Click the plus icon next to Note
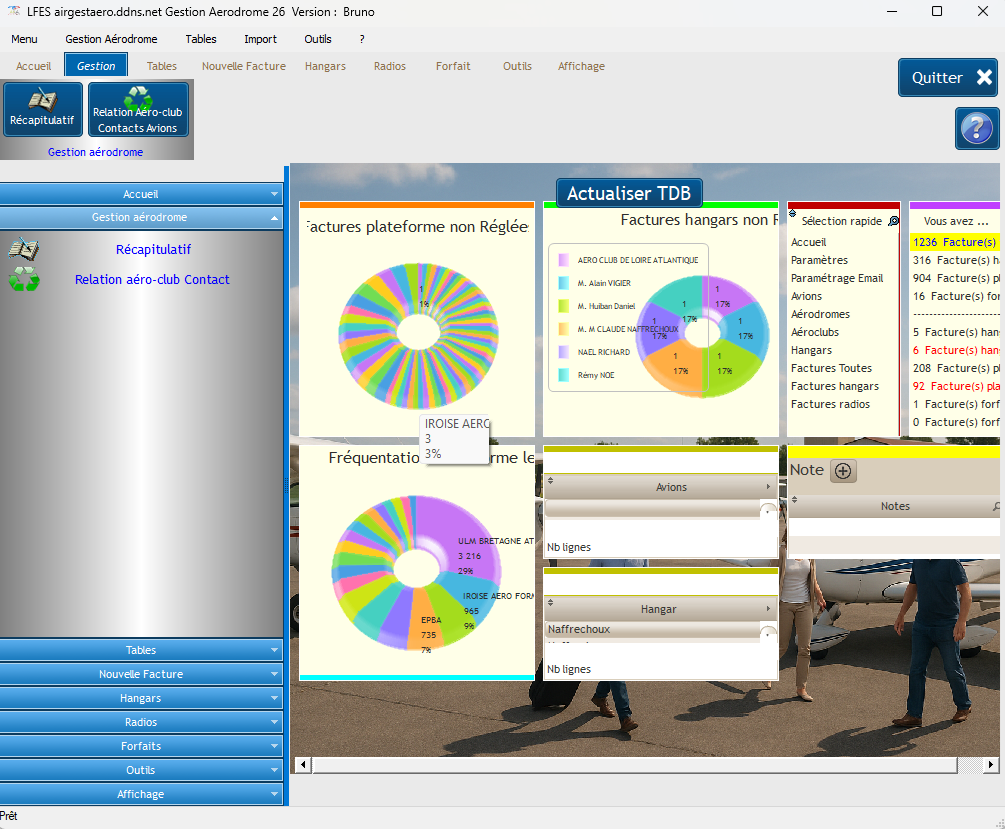The width and height of the screenshot is (1005, 829). click(843, 471)
